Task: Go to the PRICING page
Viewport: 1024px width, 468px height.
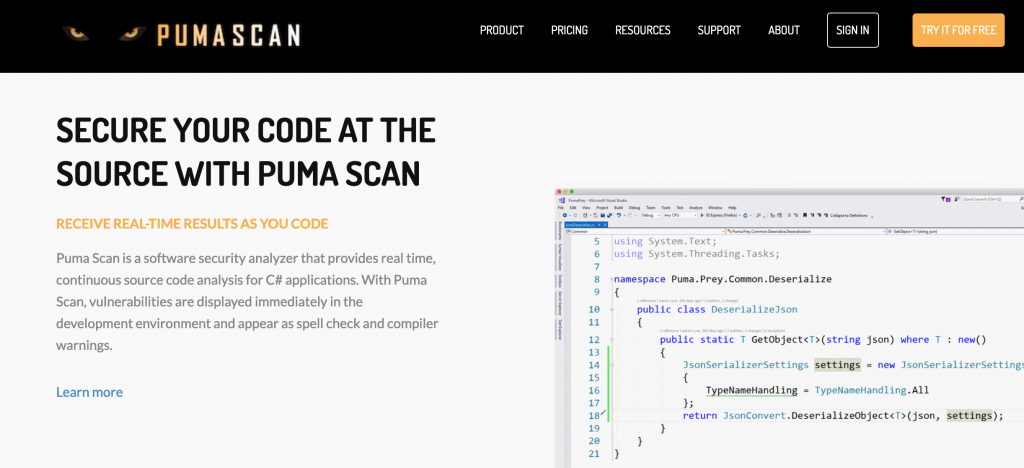Action: pos(569,30)
